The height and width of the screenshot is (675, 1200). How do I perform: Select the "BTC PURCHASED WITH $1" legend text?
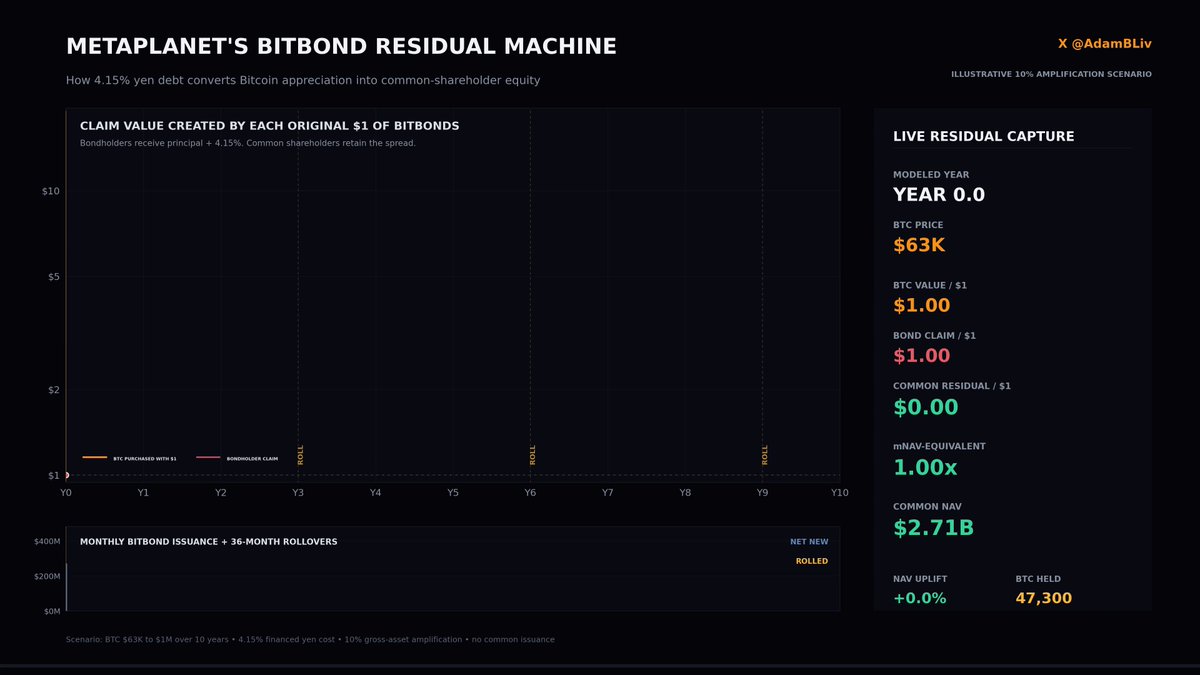click(x=145, y=459)
